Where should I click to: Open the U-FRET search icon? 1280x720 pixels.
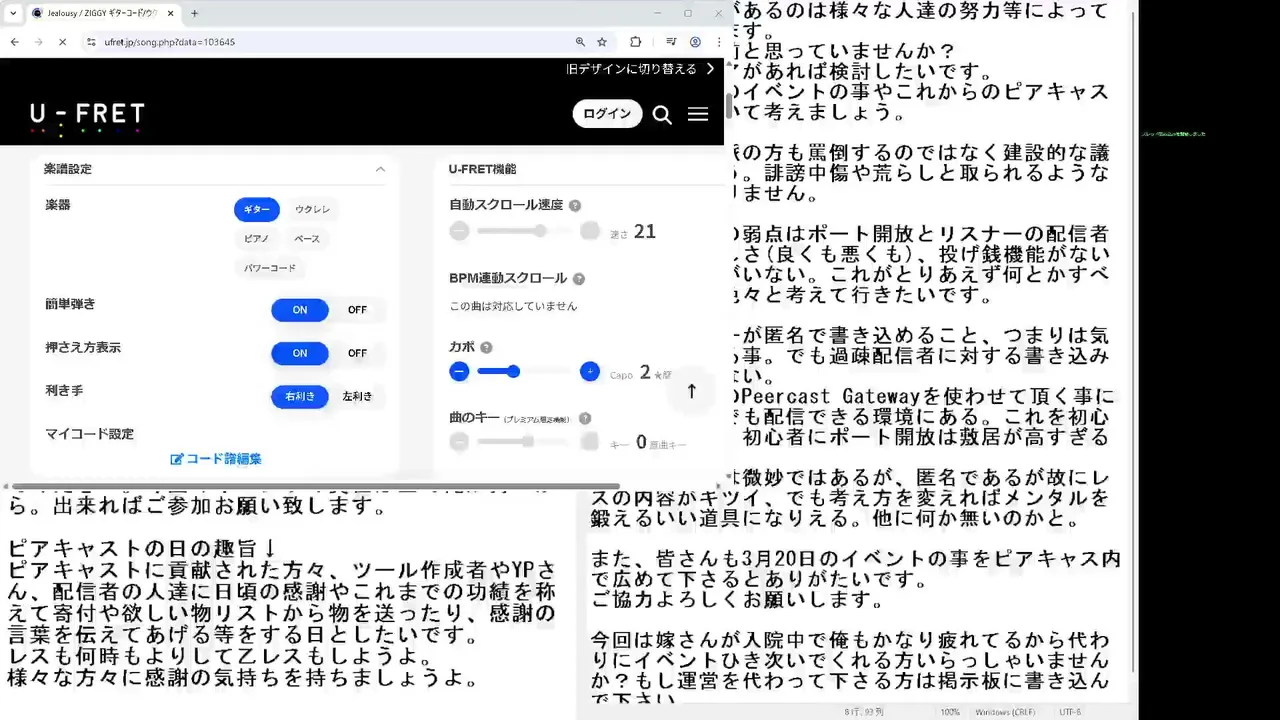(x=662, y=114)
